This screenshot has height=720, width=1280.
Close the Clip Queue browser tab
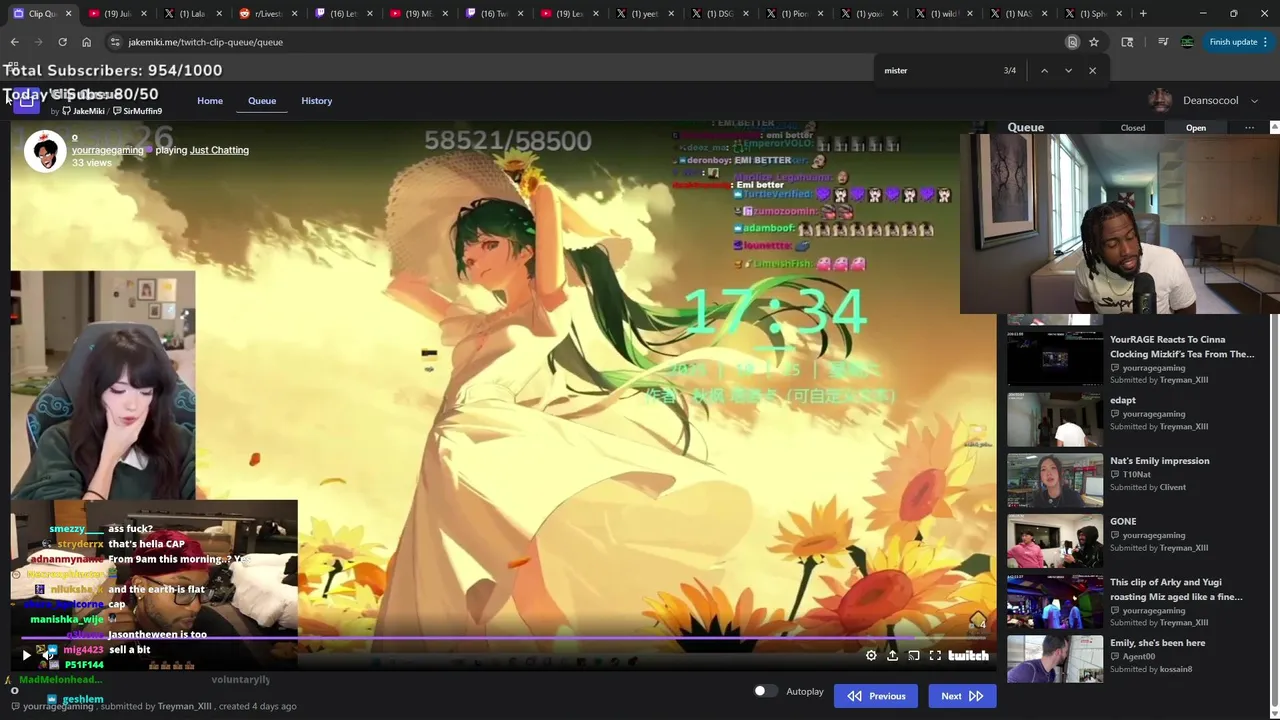pos(68,14)
